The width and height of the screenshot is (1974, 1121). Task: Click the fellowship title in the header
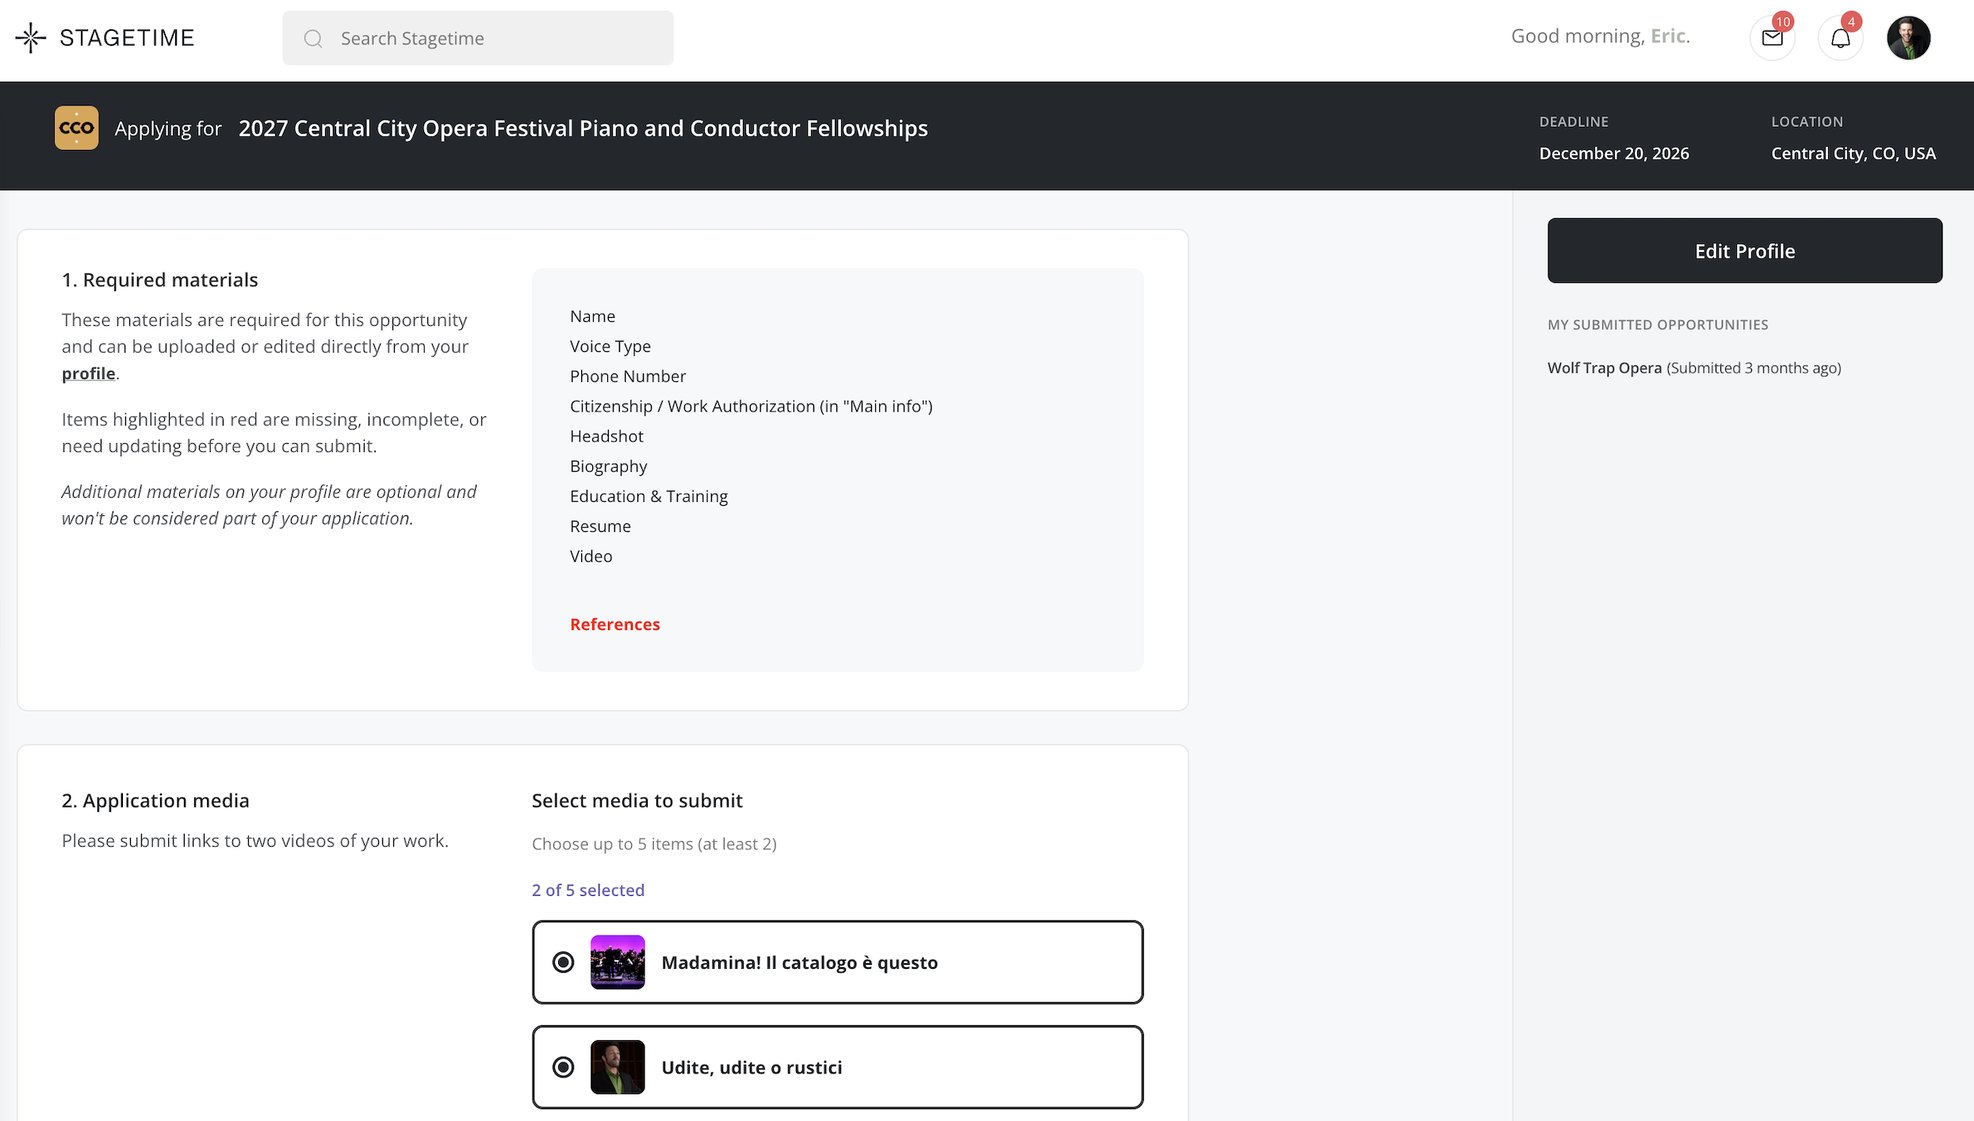coord(583,128)
